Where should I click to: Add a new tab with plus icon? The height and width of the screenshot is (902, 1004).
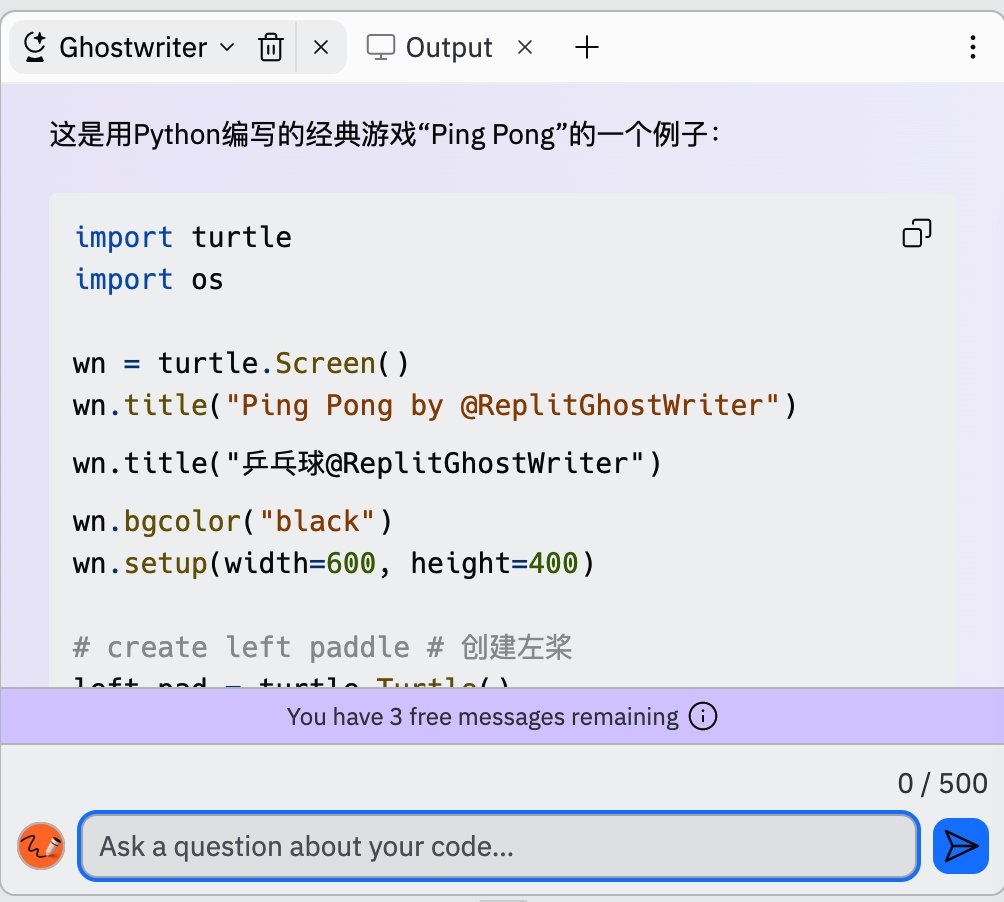(587, 47)
